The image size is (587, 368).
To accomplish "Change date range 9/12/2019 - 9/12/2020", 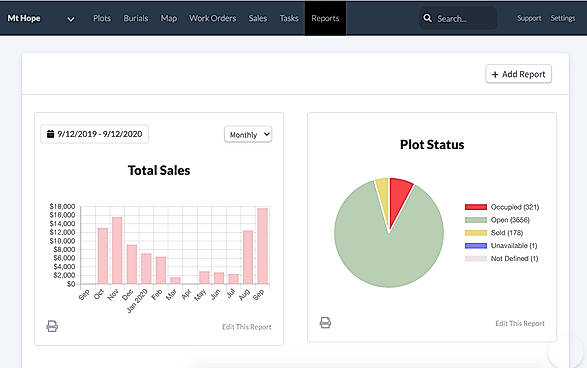I will coord(94,134).
